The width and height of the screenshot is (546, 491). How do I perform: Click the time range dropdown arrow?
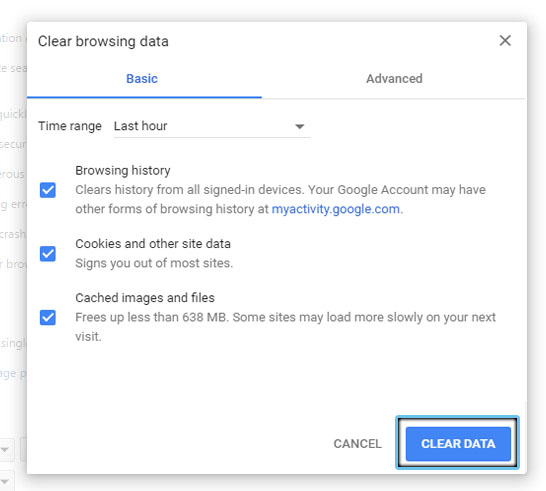299,126
